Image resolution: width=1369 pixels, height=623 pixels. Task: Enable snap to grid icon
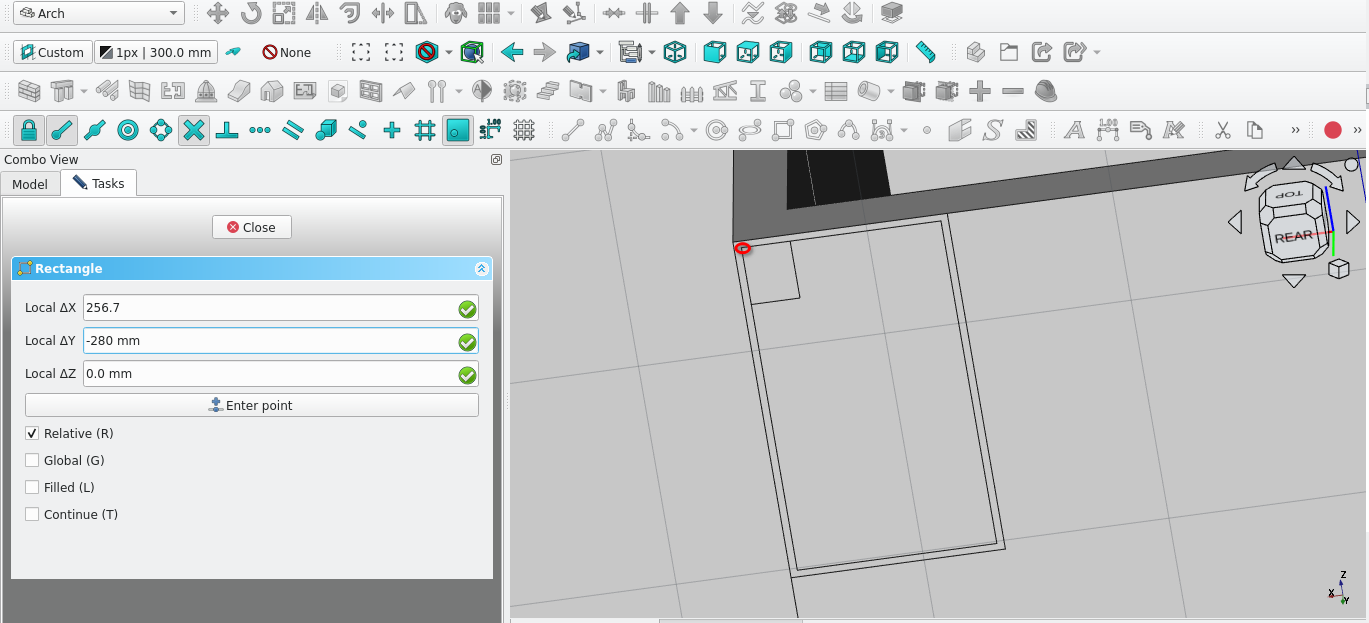pyautogui.click(x=425, y=130)
